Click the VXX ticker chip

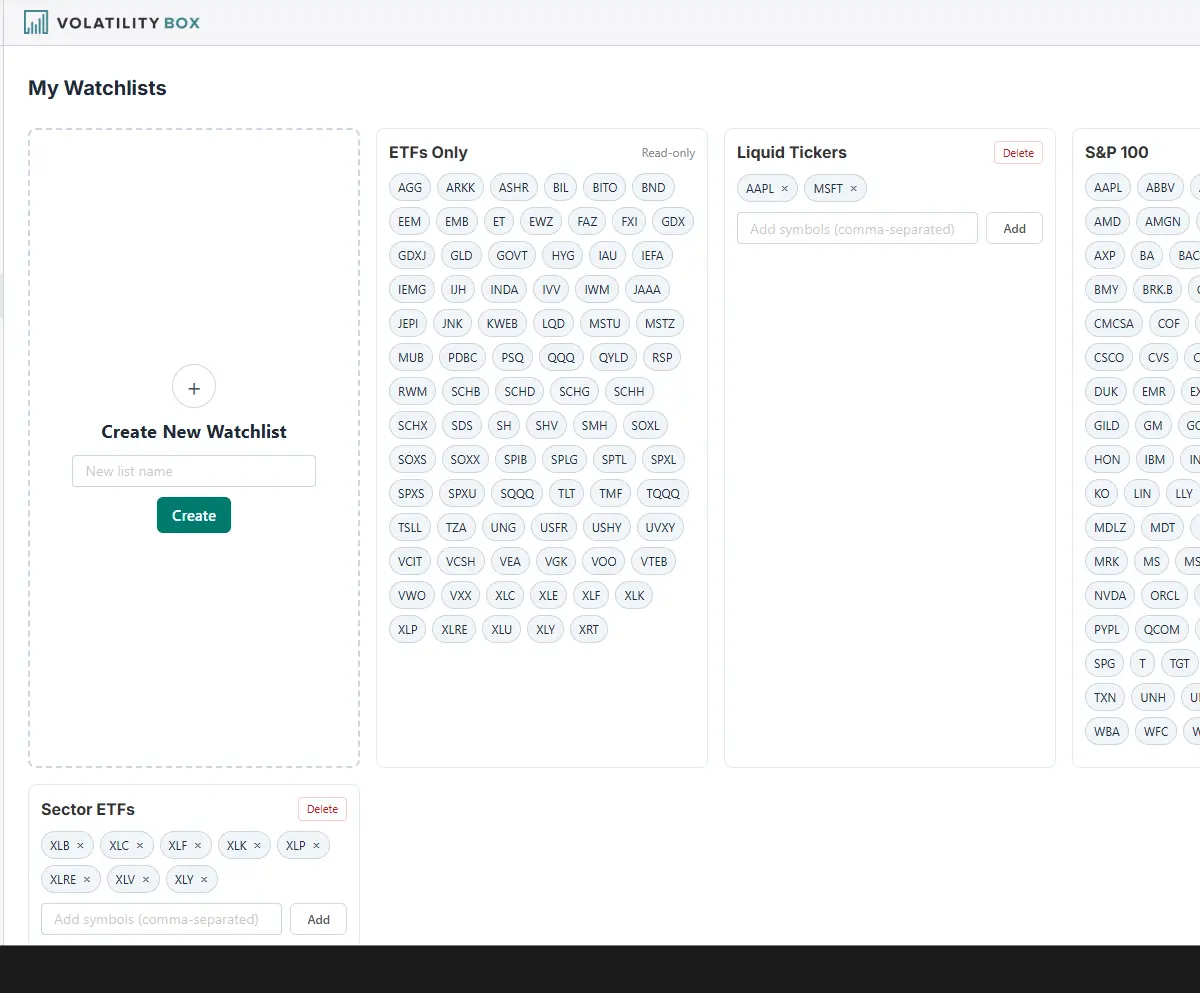click(460, 595)
